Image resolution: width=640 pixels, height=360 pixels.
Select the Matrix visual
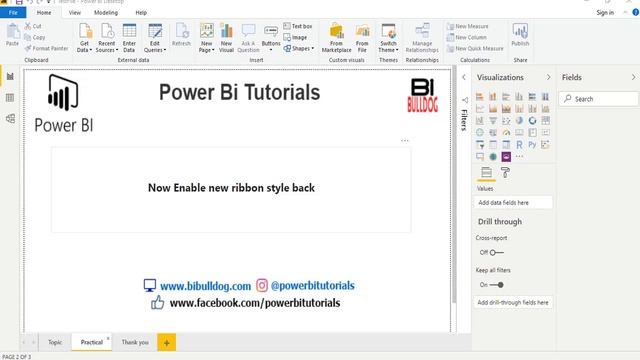pos(506,144)
